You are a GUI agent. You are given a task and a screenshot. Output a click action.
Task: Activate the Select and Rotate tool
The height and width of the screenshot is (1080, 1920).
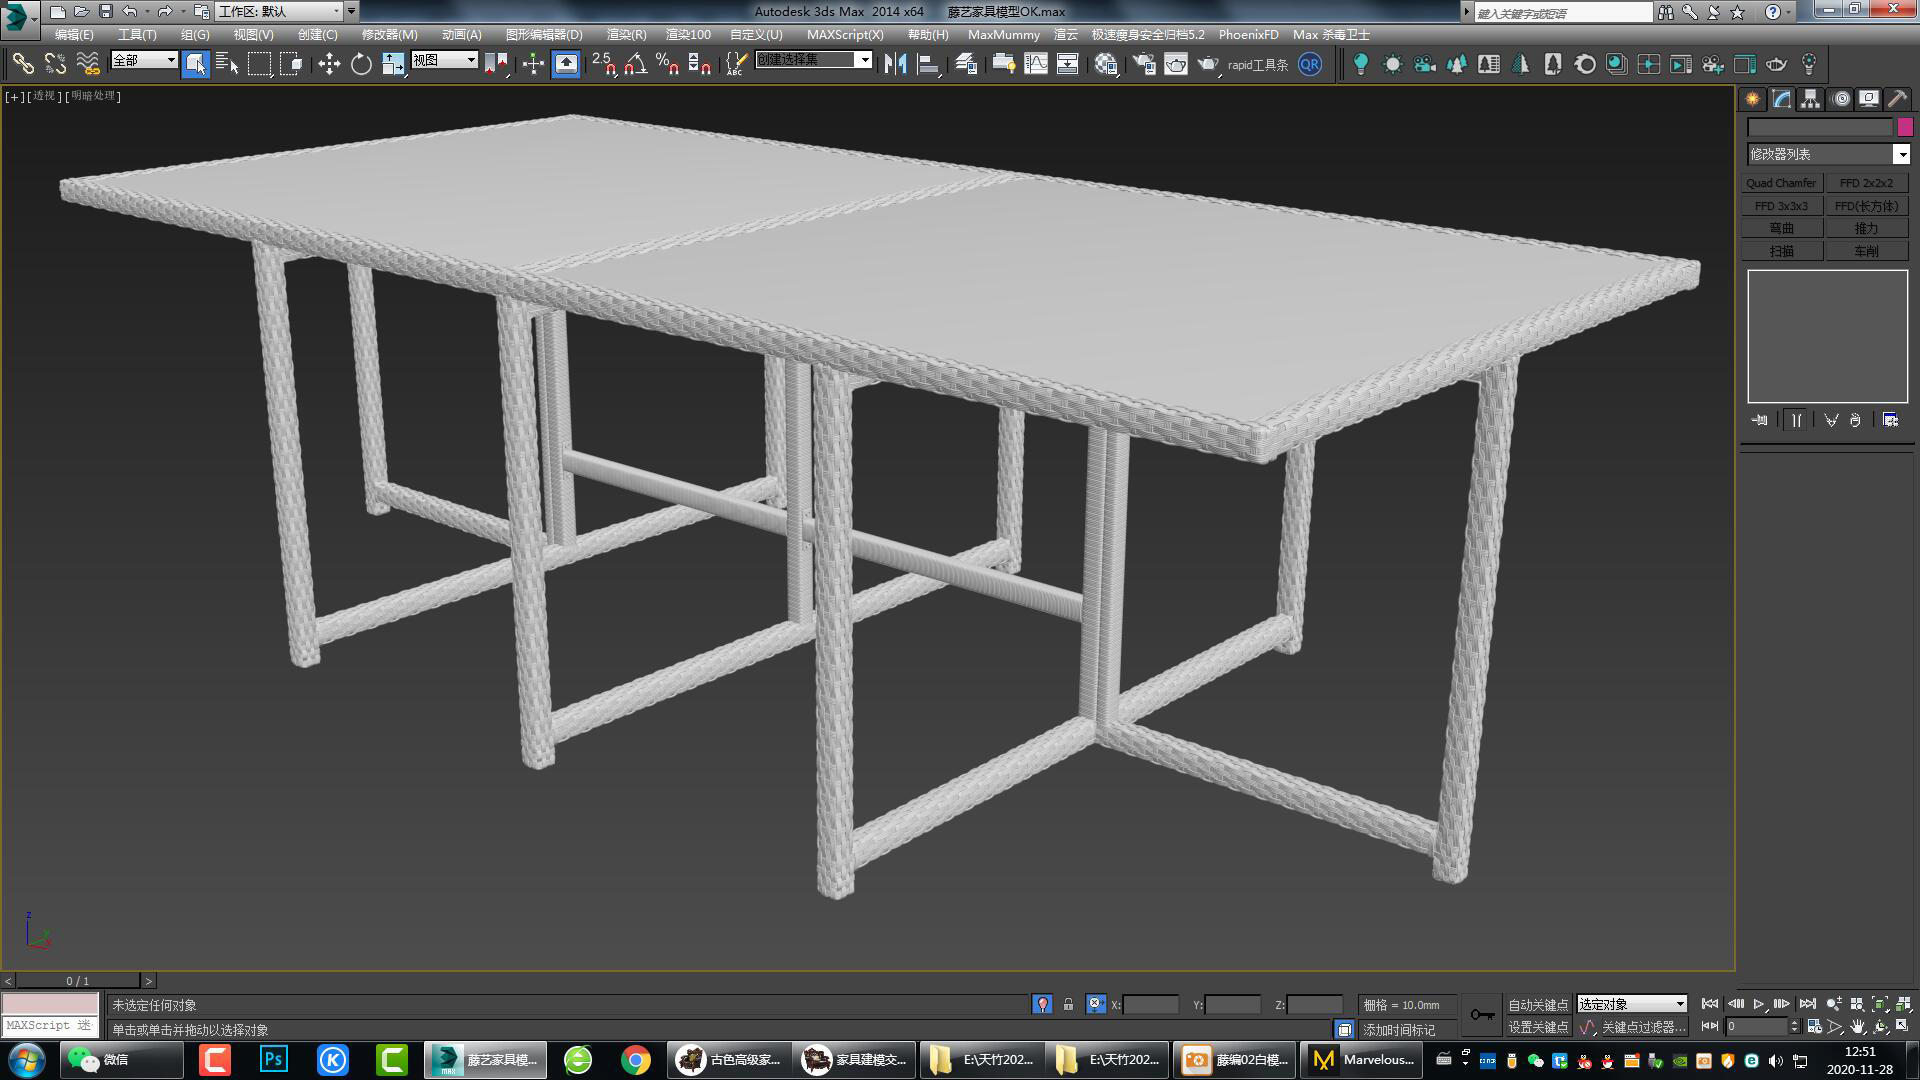pos(360,63)
